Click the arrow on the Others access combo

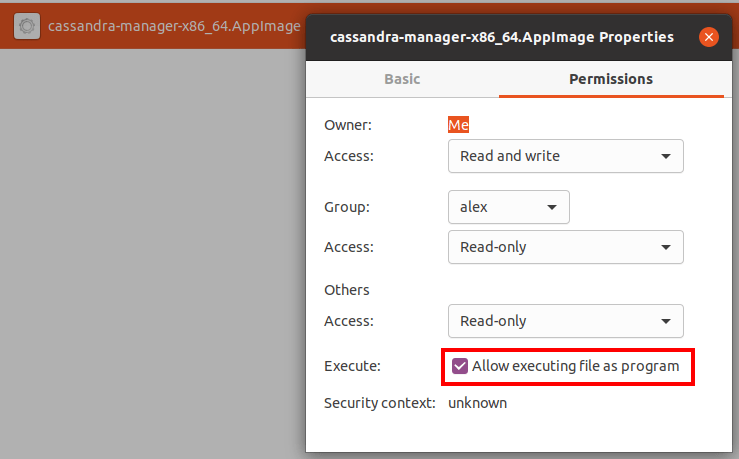pos(666,321)
